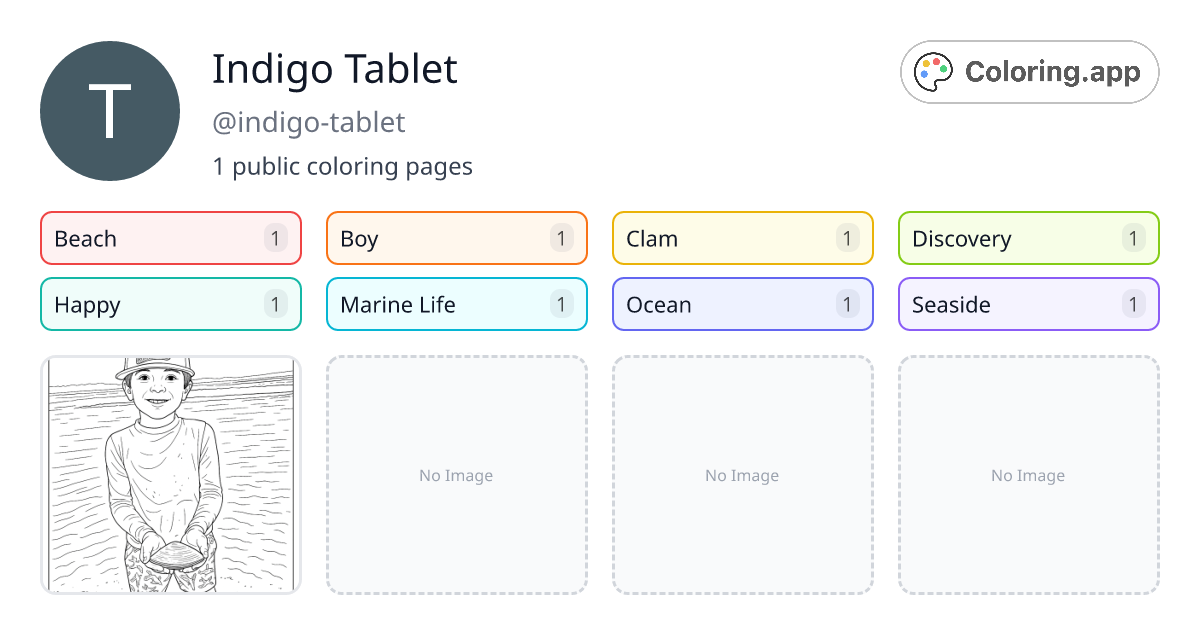The height and width of the screenshot is (630, 1200).
Task: Open the Clam category chip
Action: 742,238
